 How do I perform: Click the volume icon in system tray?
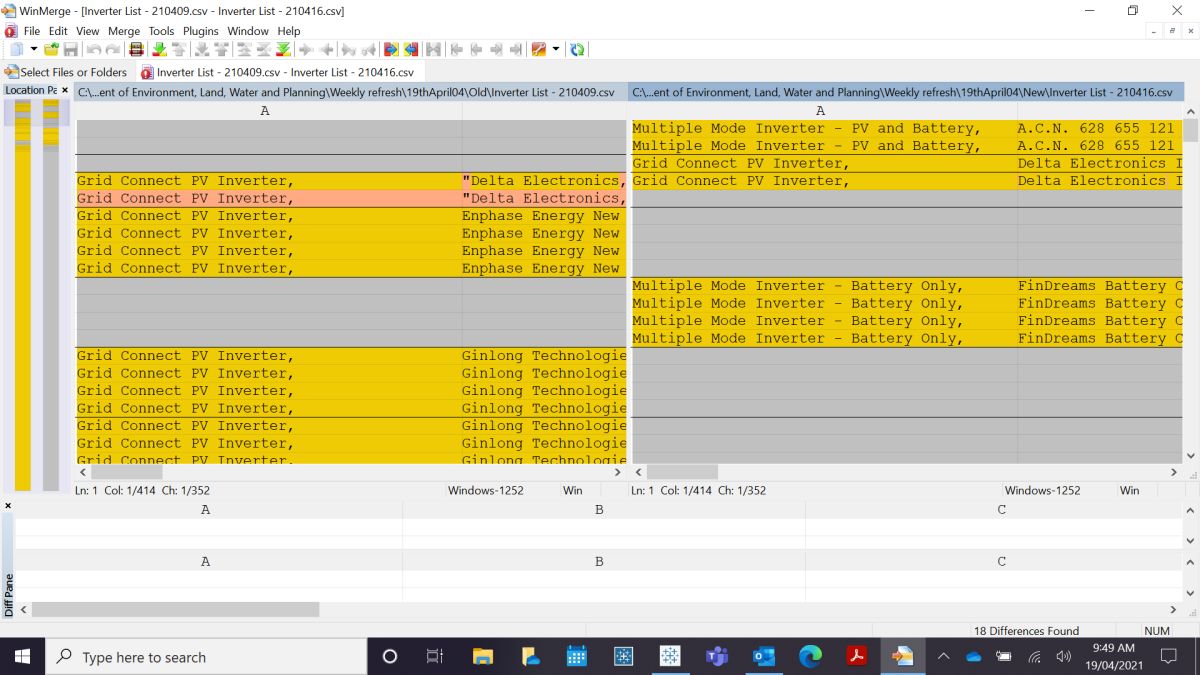(x=1063, y=656)
